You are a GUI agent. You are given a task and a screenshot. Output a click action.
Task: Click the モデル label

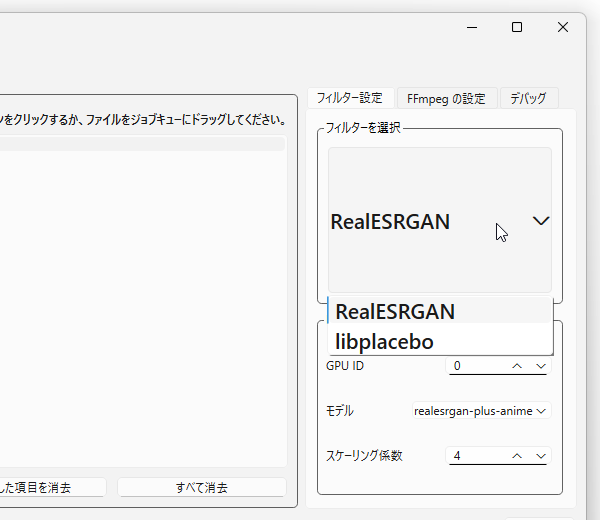[x=340, y=411]
